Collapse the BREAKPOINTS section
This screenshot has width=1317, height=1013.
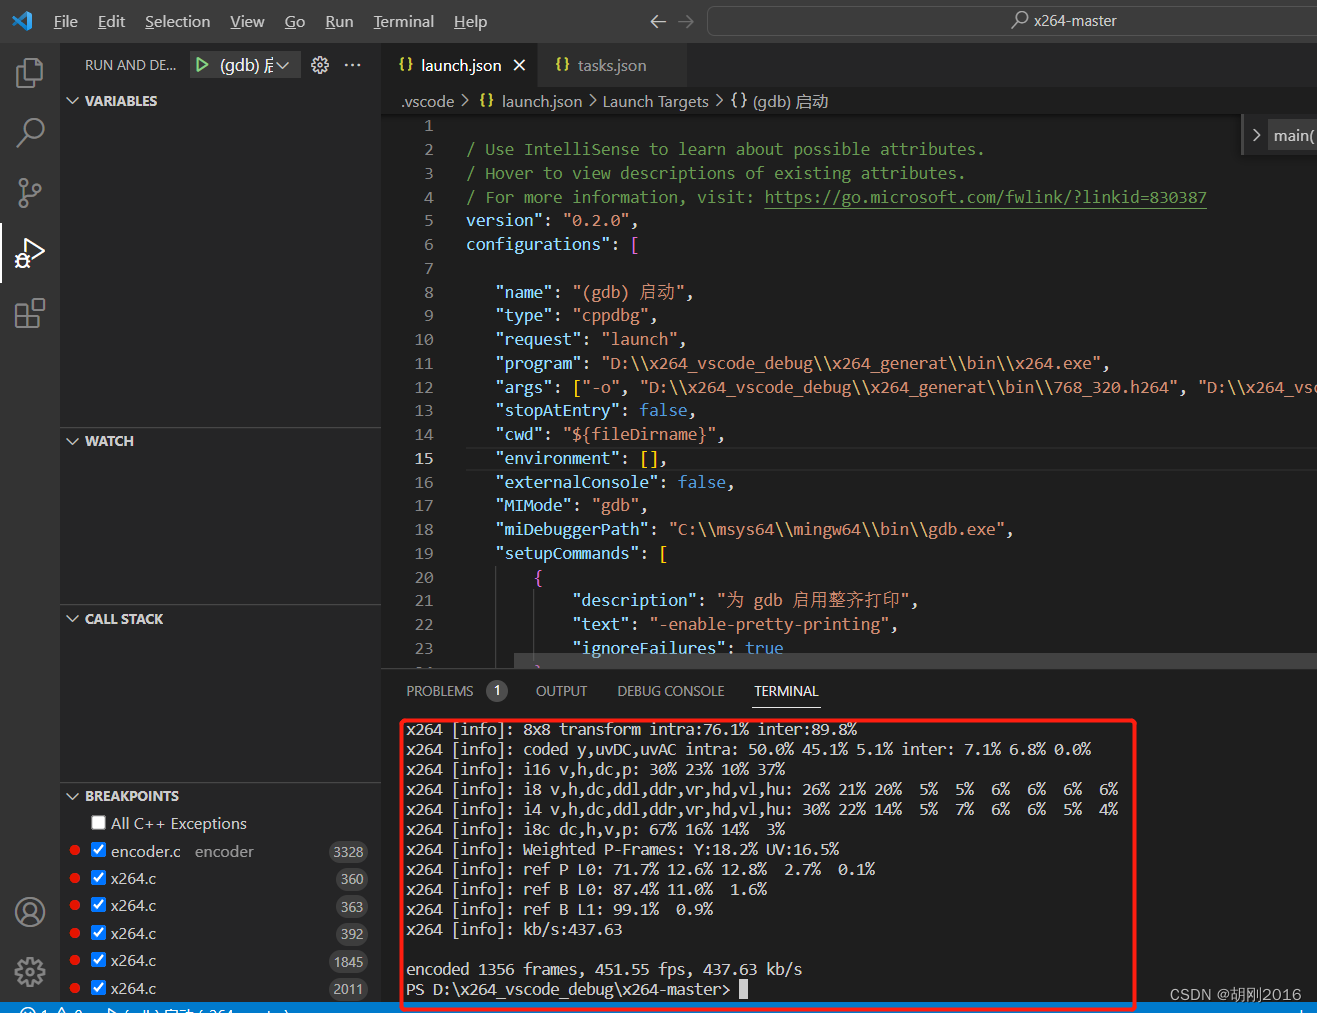point(72,795)
